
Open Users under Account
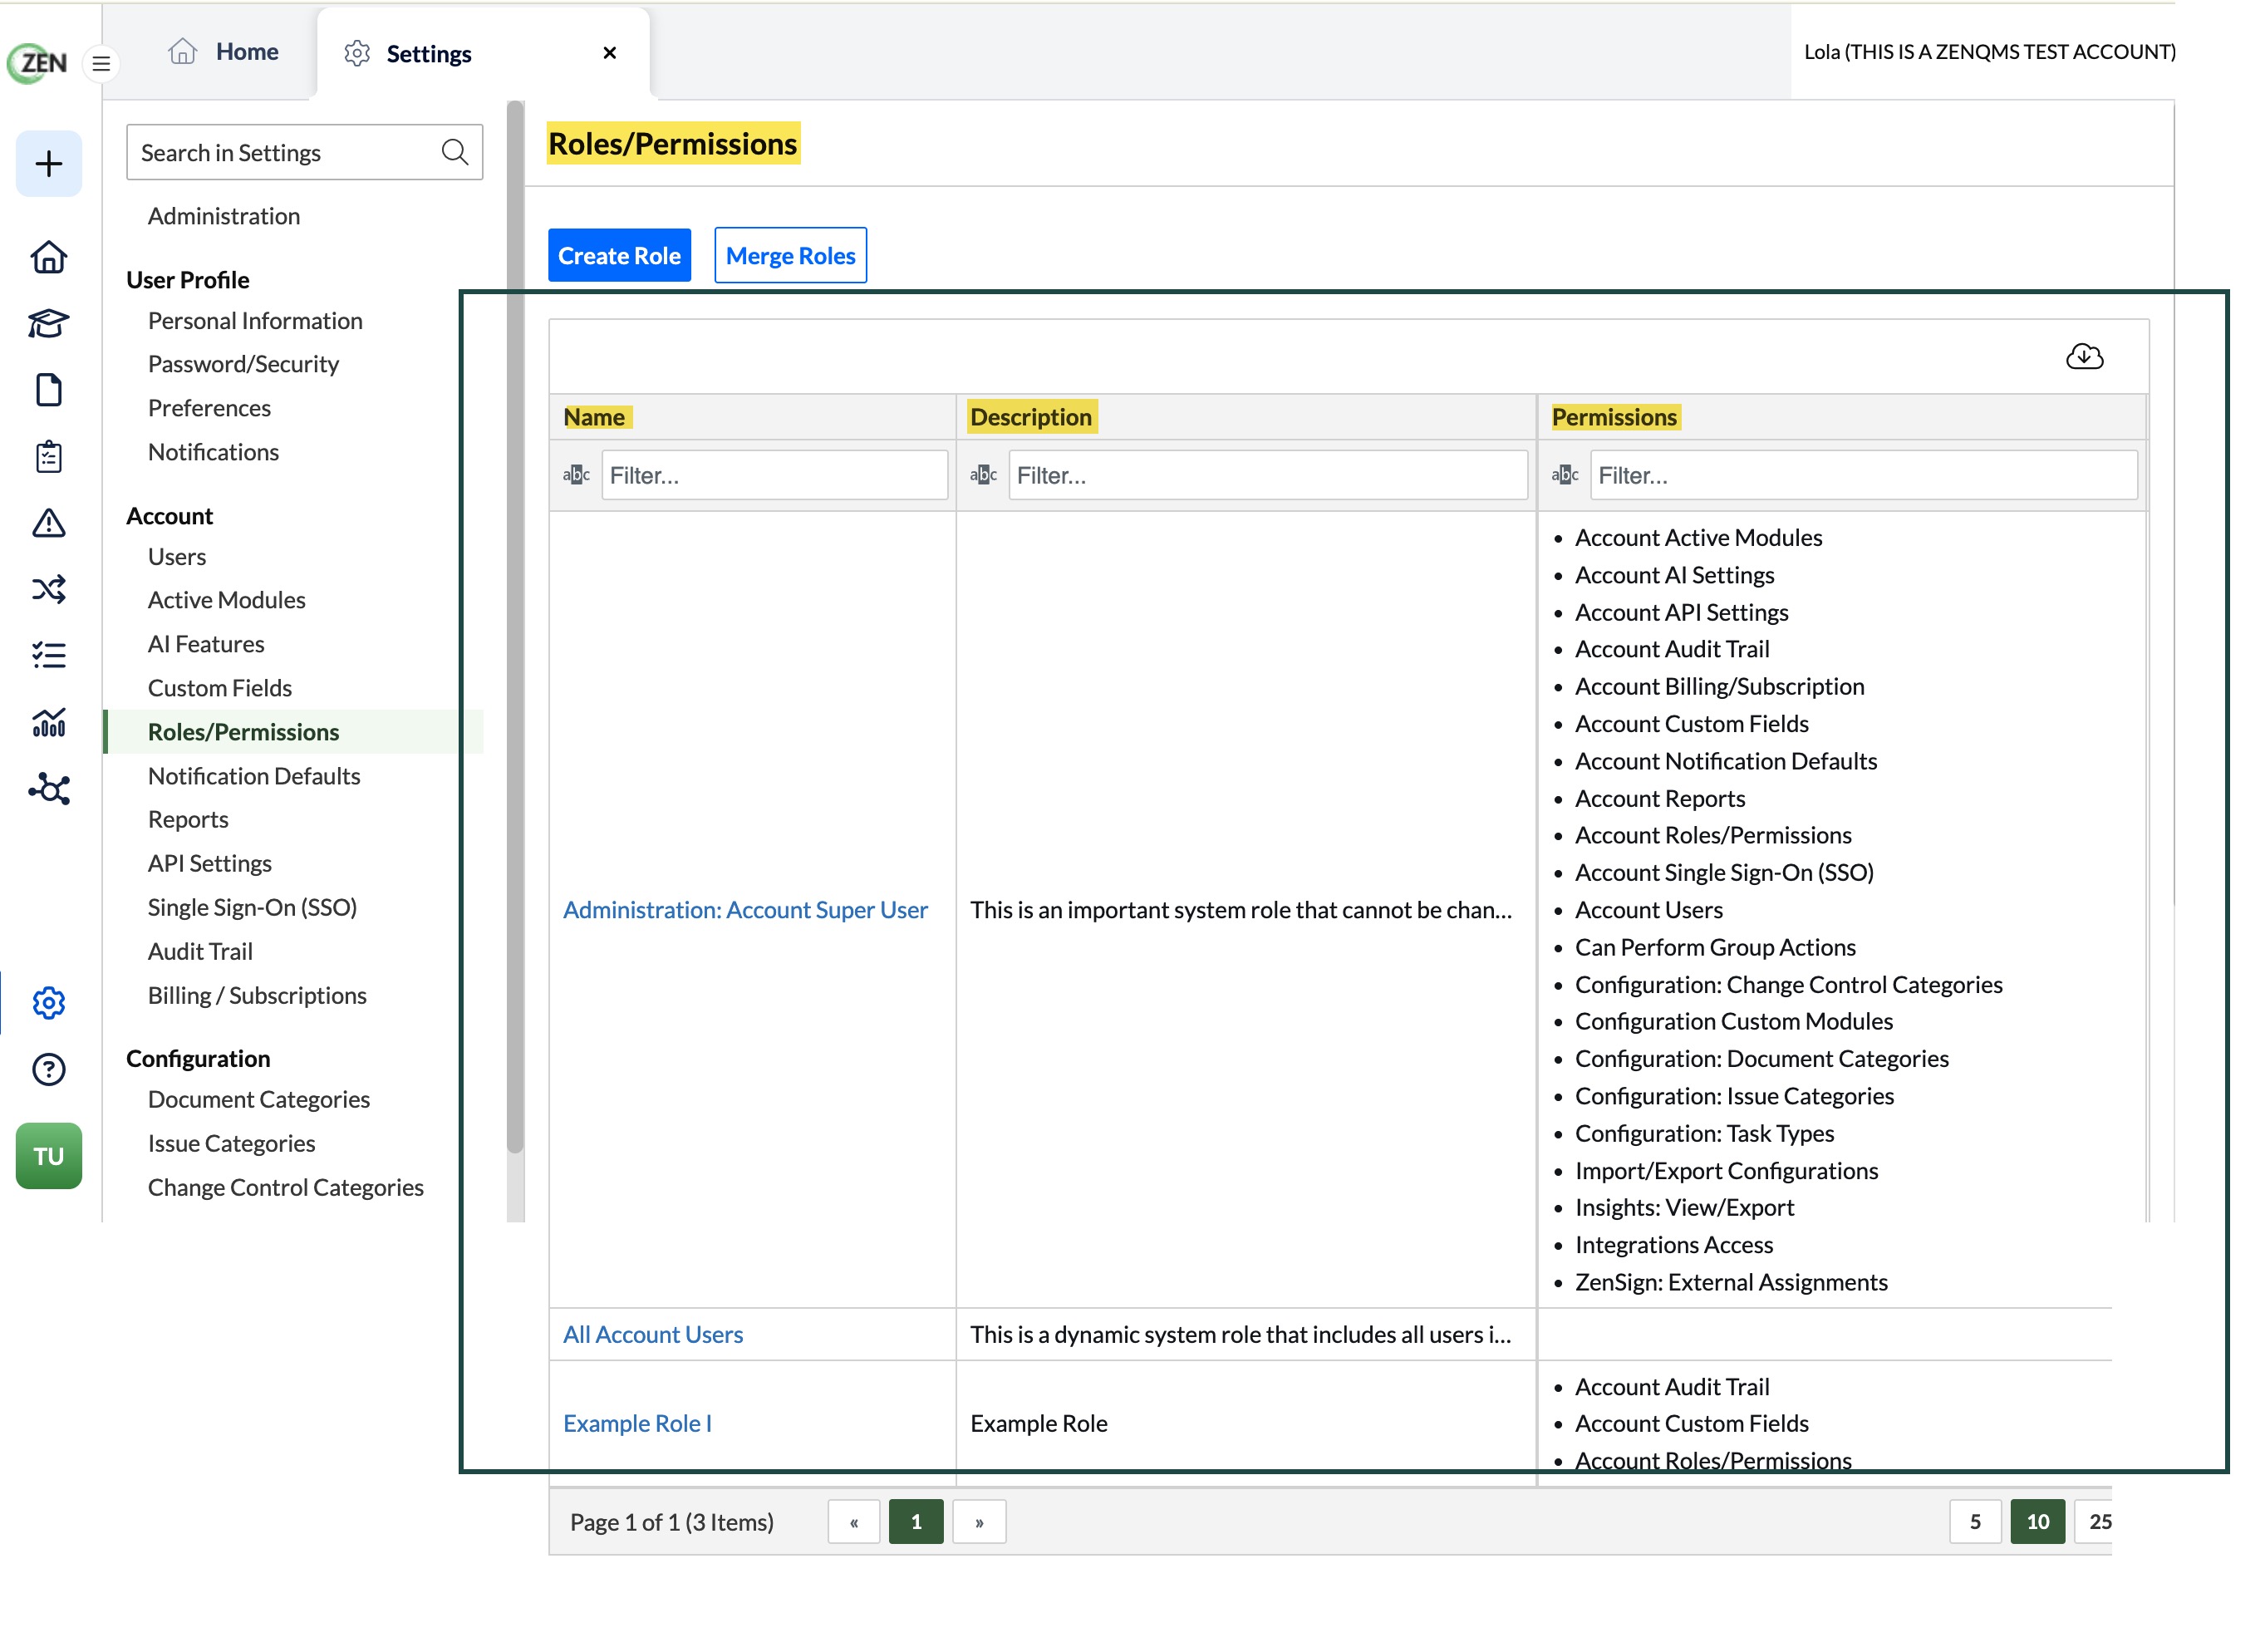(x=177, y=557)
